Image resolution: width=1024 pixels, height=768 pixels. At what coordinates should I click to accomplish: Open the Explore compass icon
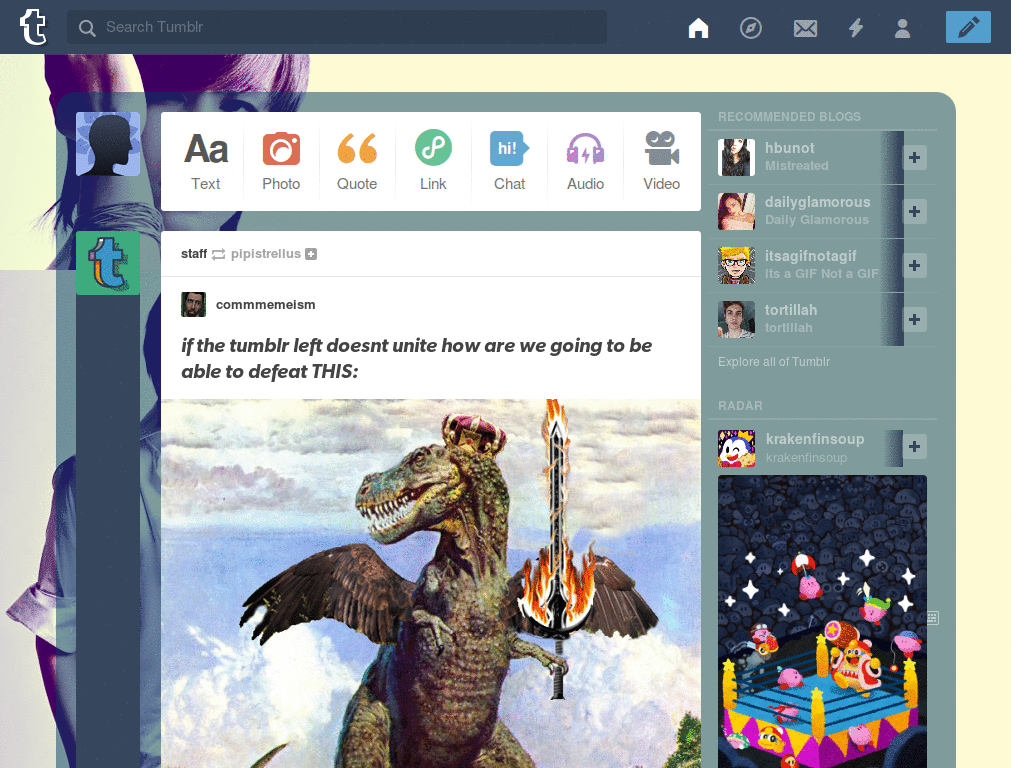[750, 28]
